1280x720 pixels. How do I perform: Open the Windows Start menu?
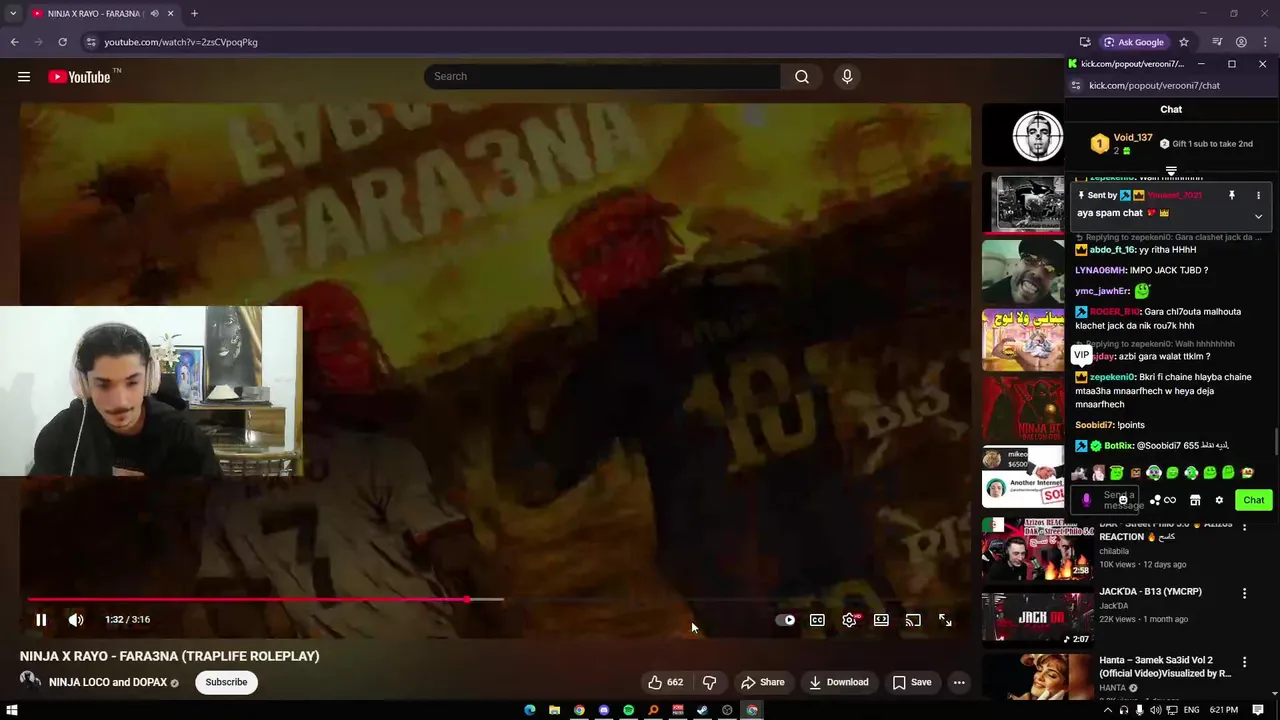tap(12, 710)
